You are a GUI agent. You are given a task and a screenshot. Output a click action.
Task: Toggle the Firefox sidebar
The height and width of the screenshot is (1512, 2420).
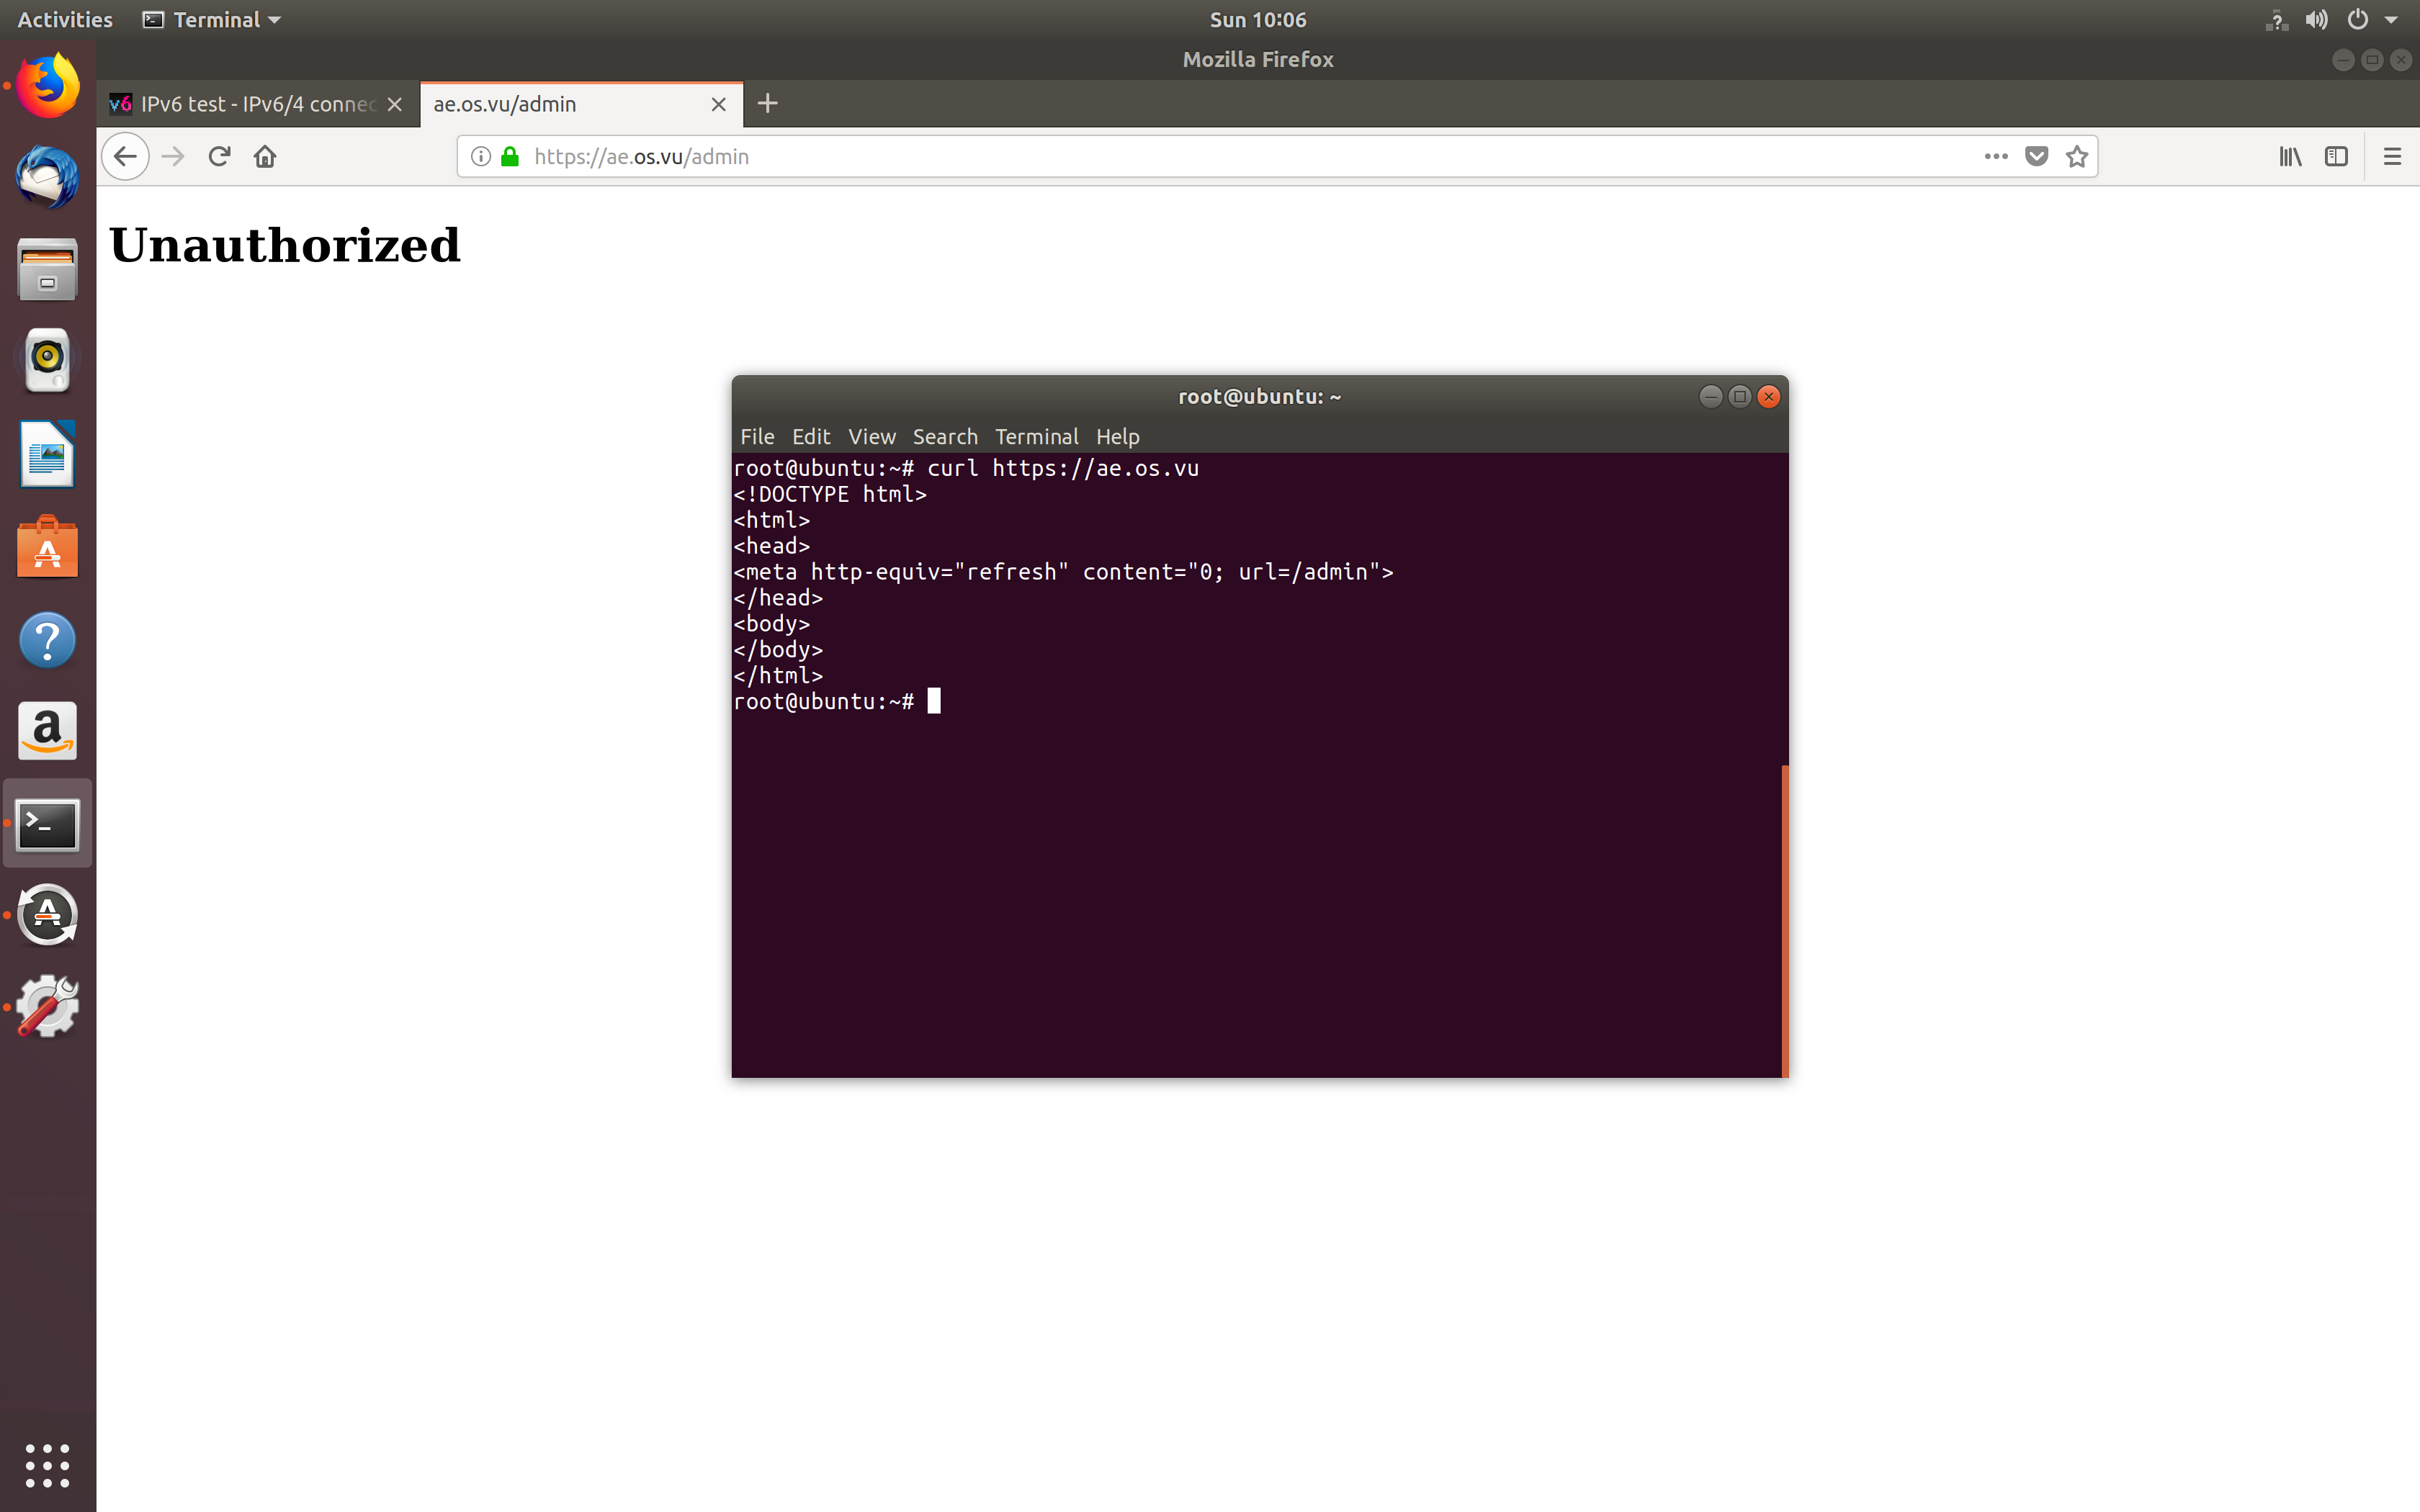[2337, 156]
